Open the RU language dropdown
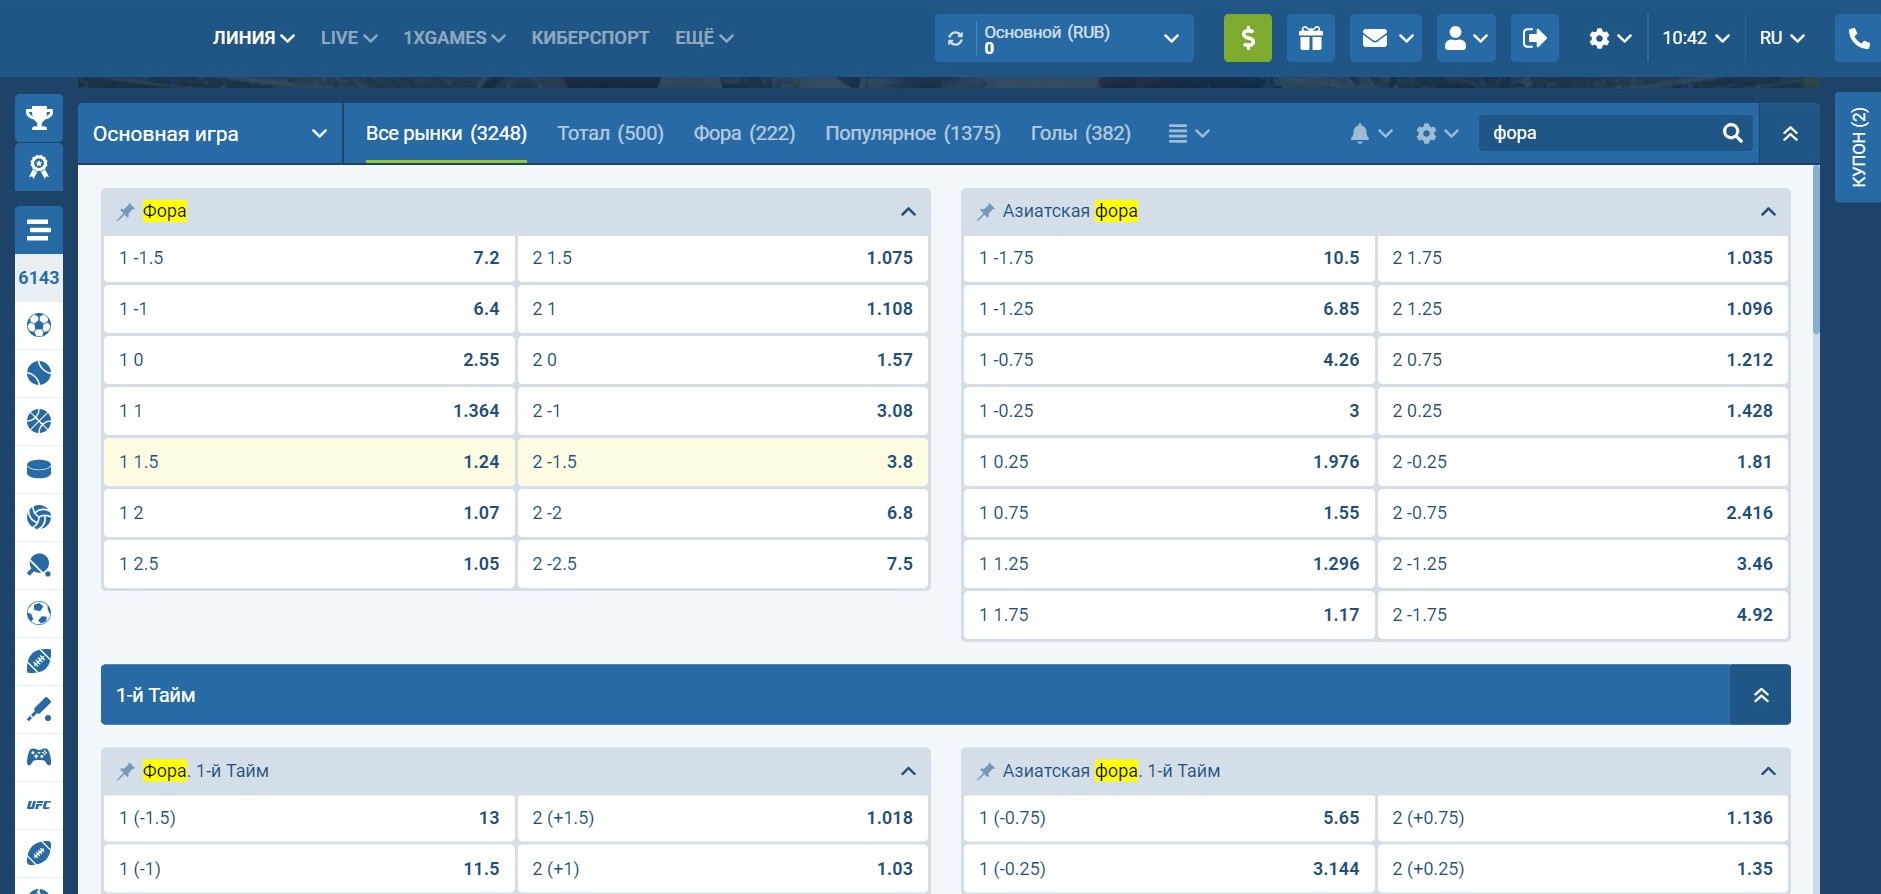Viewport: 1881px width, 894px height. click(1782, 38)
